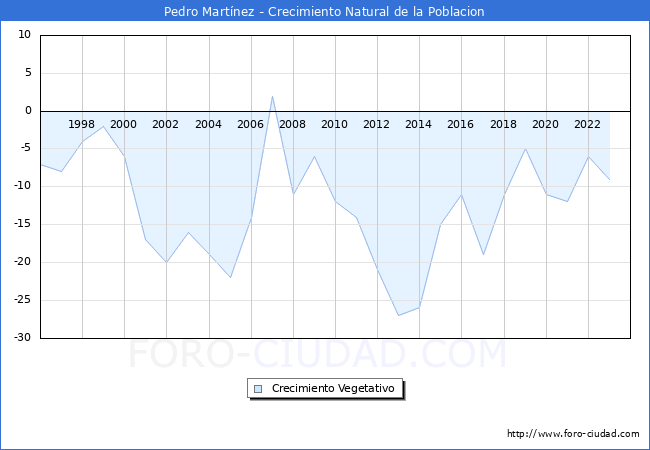Click the chart title 'Pedro Martínez - Crecimiento Natural de la Poblacion'
Image resolution: width=650 pixels, height=450 pixels.
tap(324, 11)
